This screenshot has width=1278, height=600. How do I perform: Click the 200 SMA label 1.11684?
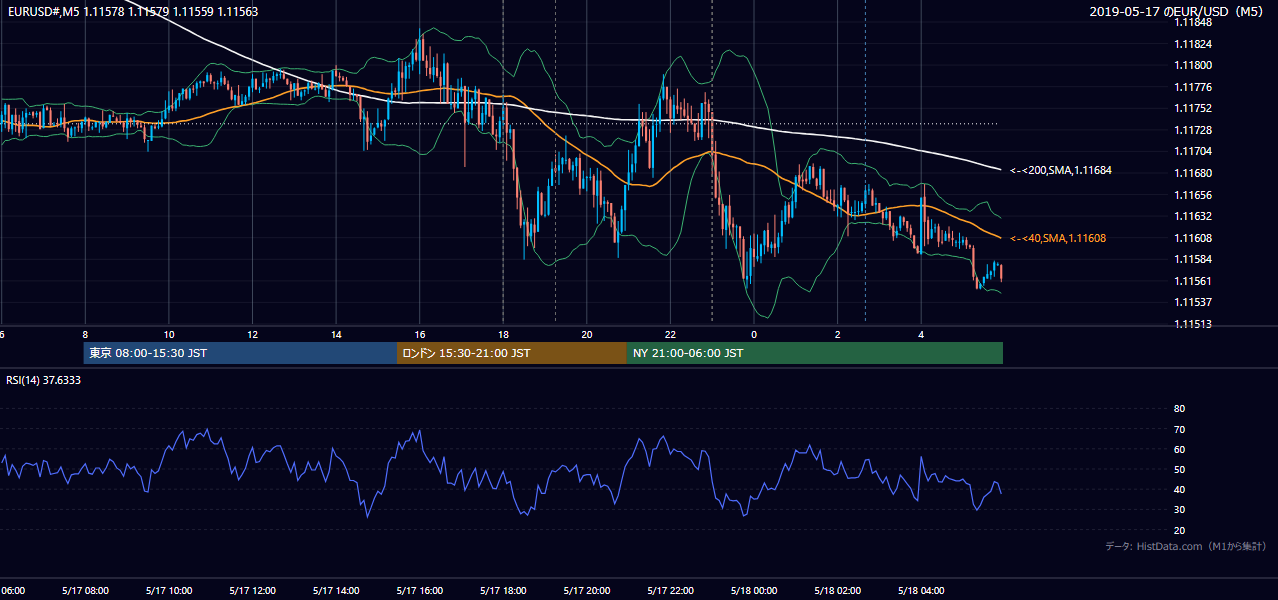point(1061,171)
